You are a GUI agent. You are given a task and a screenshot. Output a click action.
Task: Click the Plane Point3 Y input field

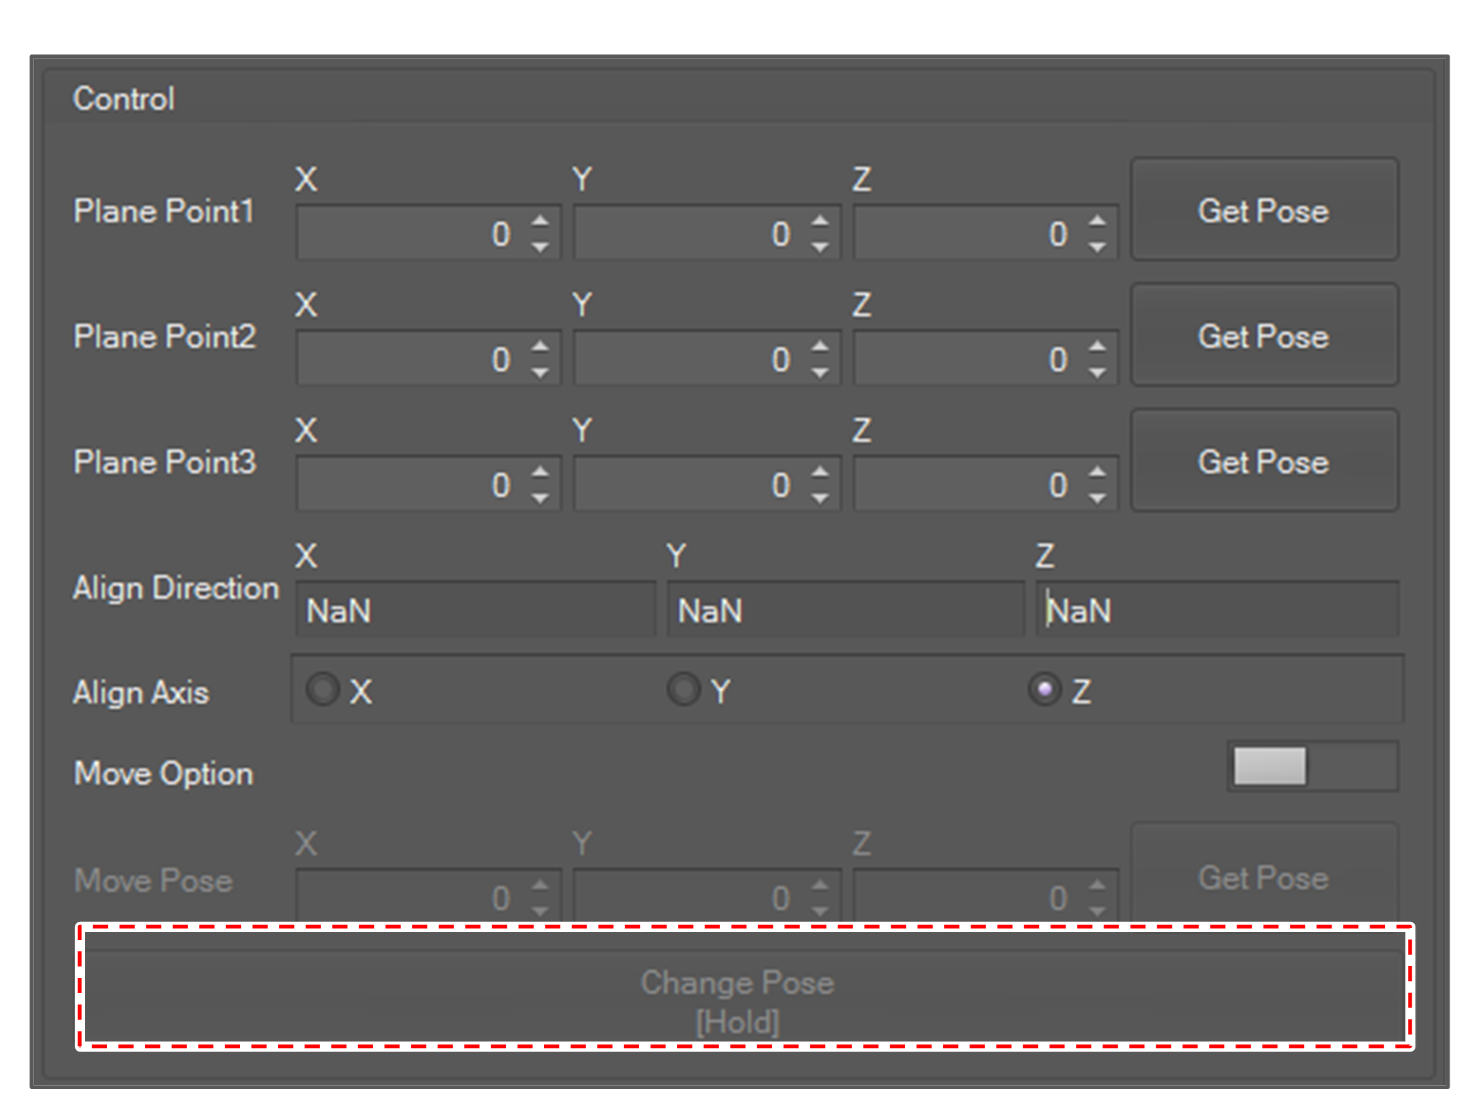click(x=690, y=485)
